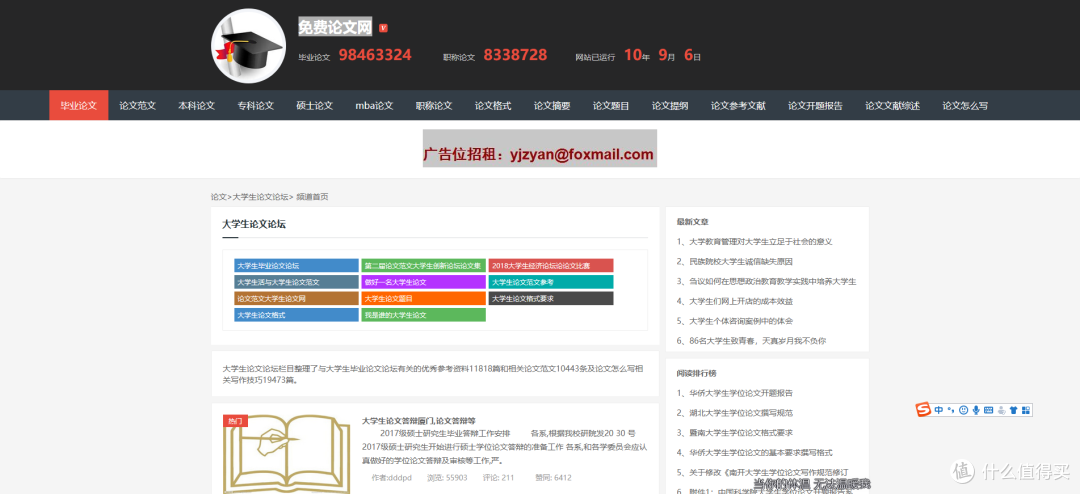
Task: Go to 论文摘要 in the nav bar
Action: (552, 105)
